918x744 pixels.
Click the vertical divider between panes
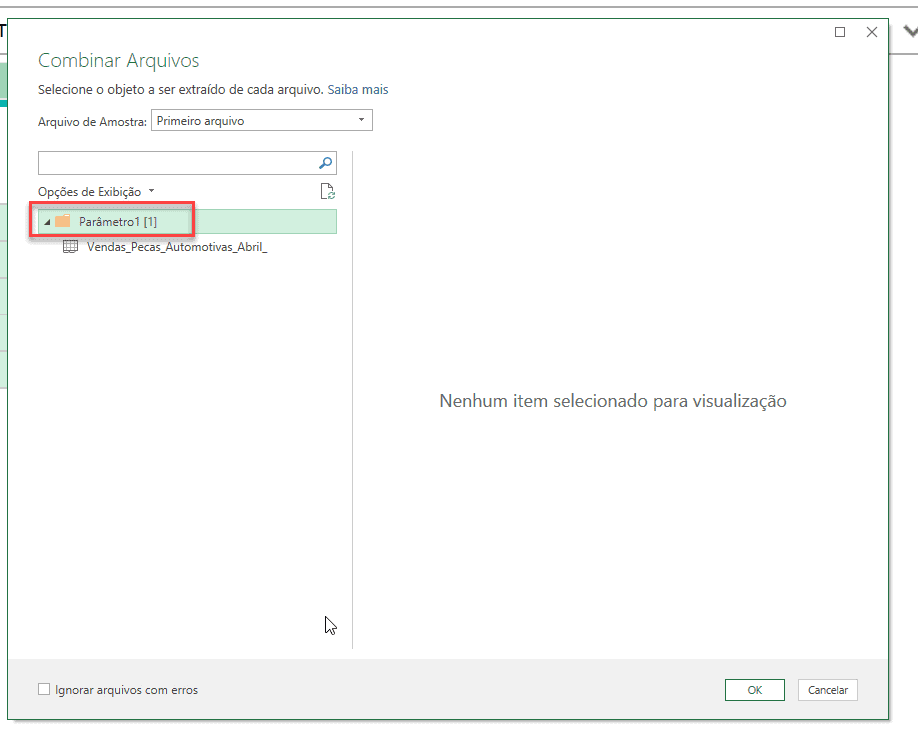(x=353, y=400)
